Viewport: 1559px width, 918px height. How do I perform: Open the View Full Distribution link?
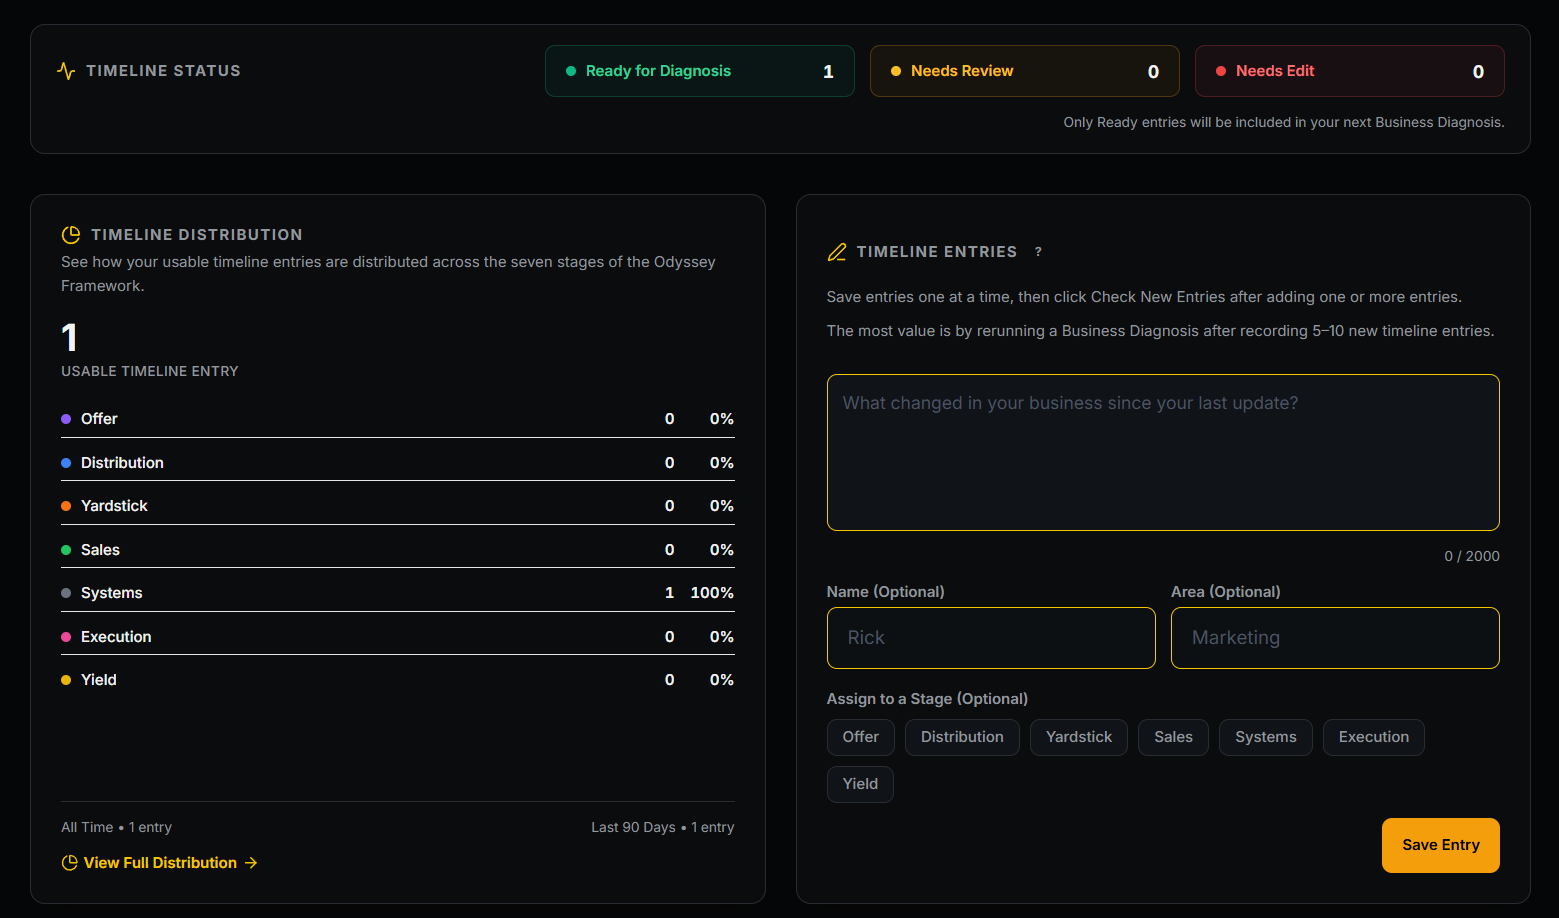(160, 863)
